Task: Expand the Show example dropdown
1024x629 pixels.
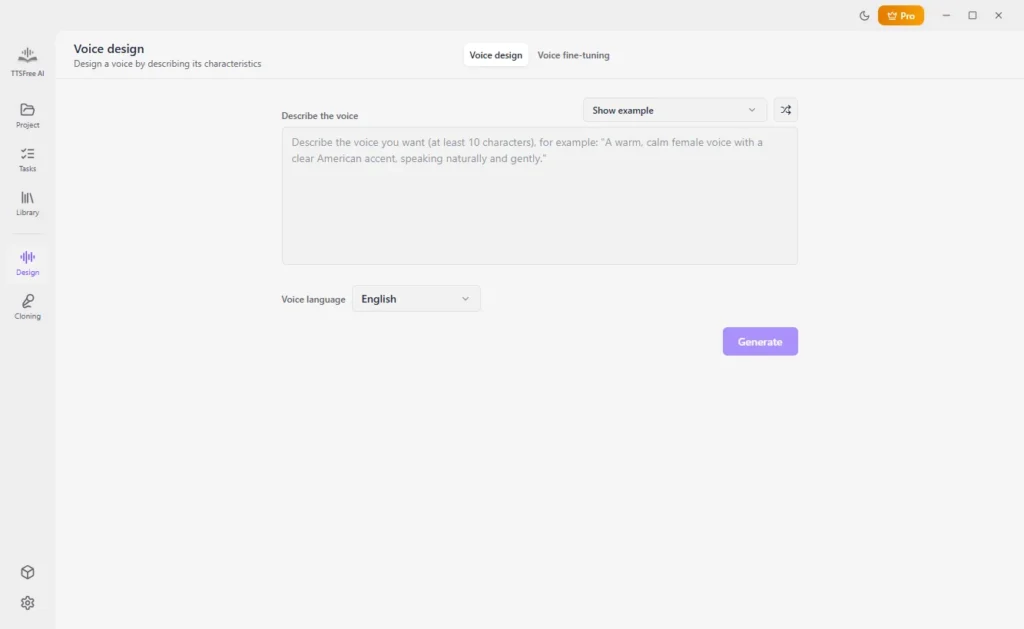Action: click(675, 110)
